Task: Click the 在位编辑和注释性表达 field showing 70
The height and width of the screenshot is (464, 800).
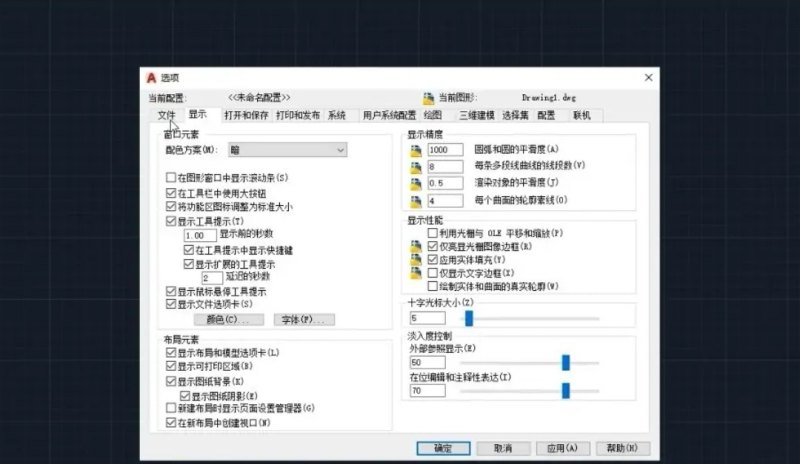Action: coord(428,391)
